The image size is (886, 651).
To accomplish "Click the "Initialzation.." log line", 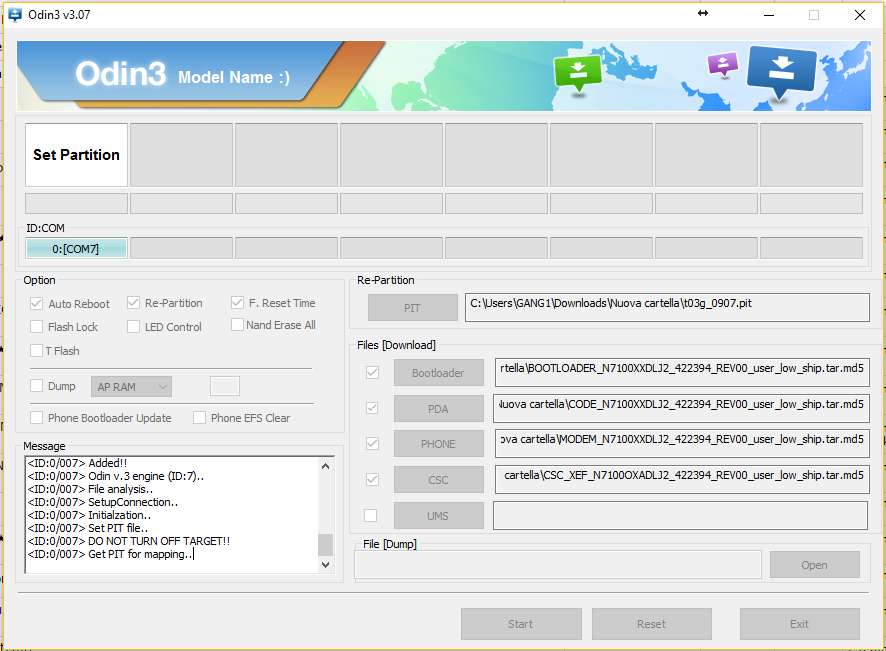I will 89,515.
